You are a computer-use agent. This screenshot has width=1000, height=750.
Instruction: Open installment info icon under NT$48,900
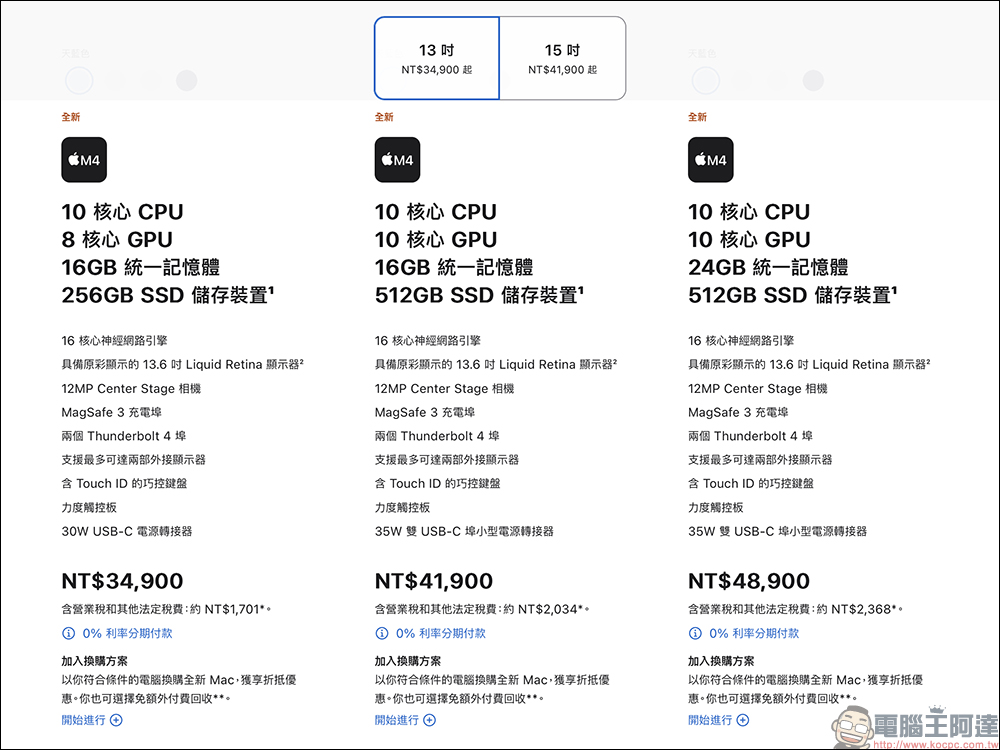(x=695, y=633)
